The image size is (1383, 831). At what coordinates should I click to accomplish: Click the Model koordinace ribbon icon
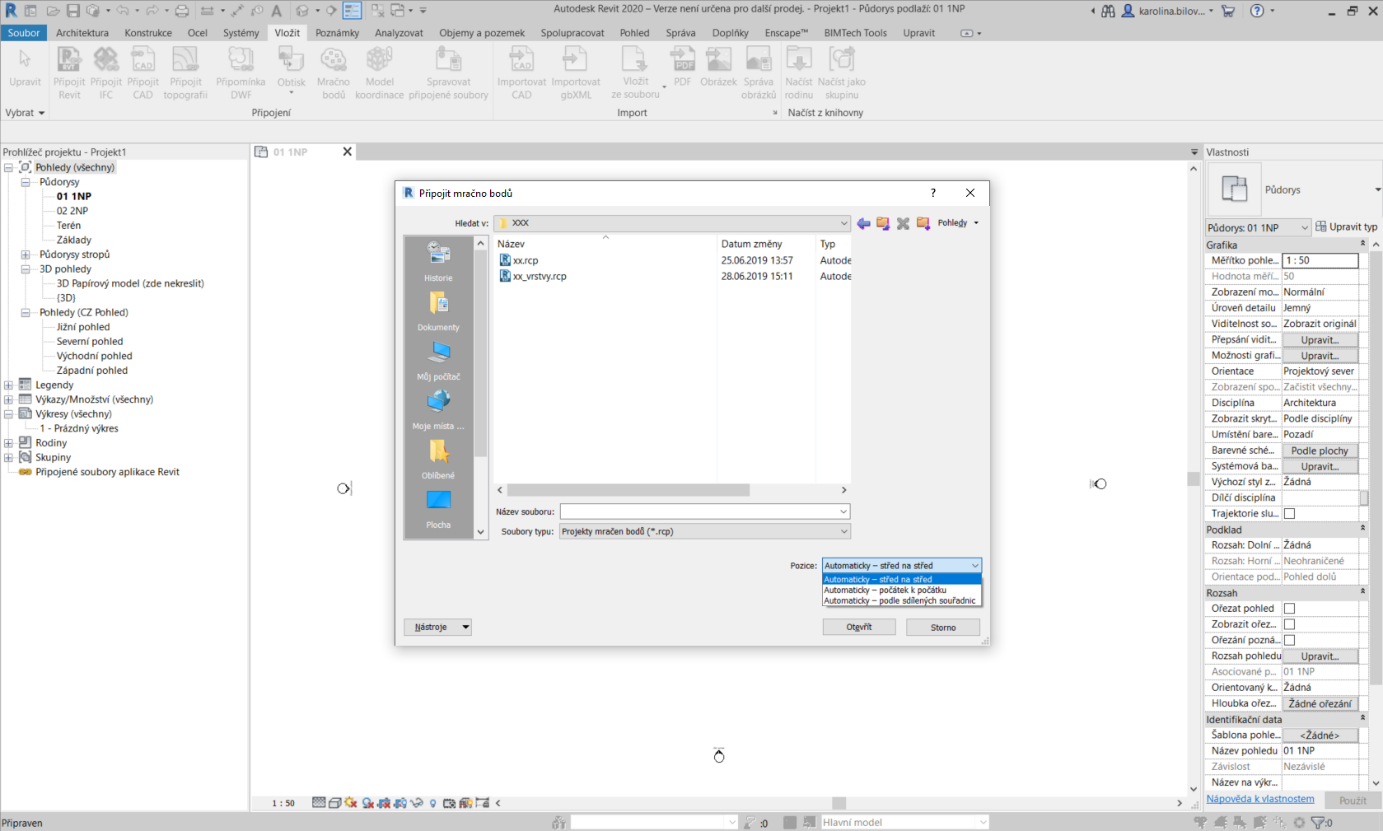(379, 74)
